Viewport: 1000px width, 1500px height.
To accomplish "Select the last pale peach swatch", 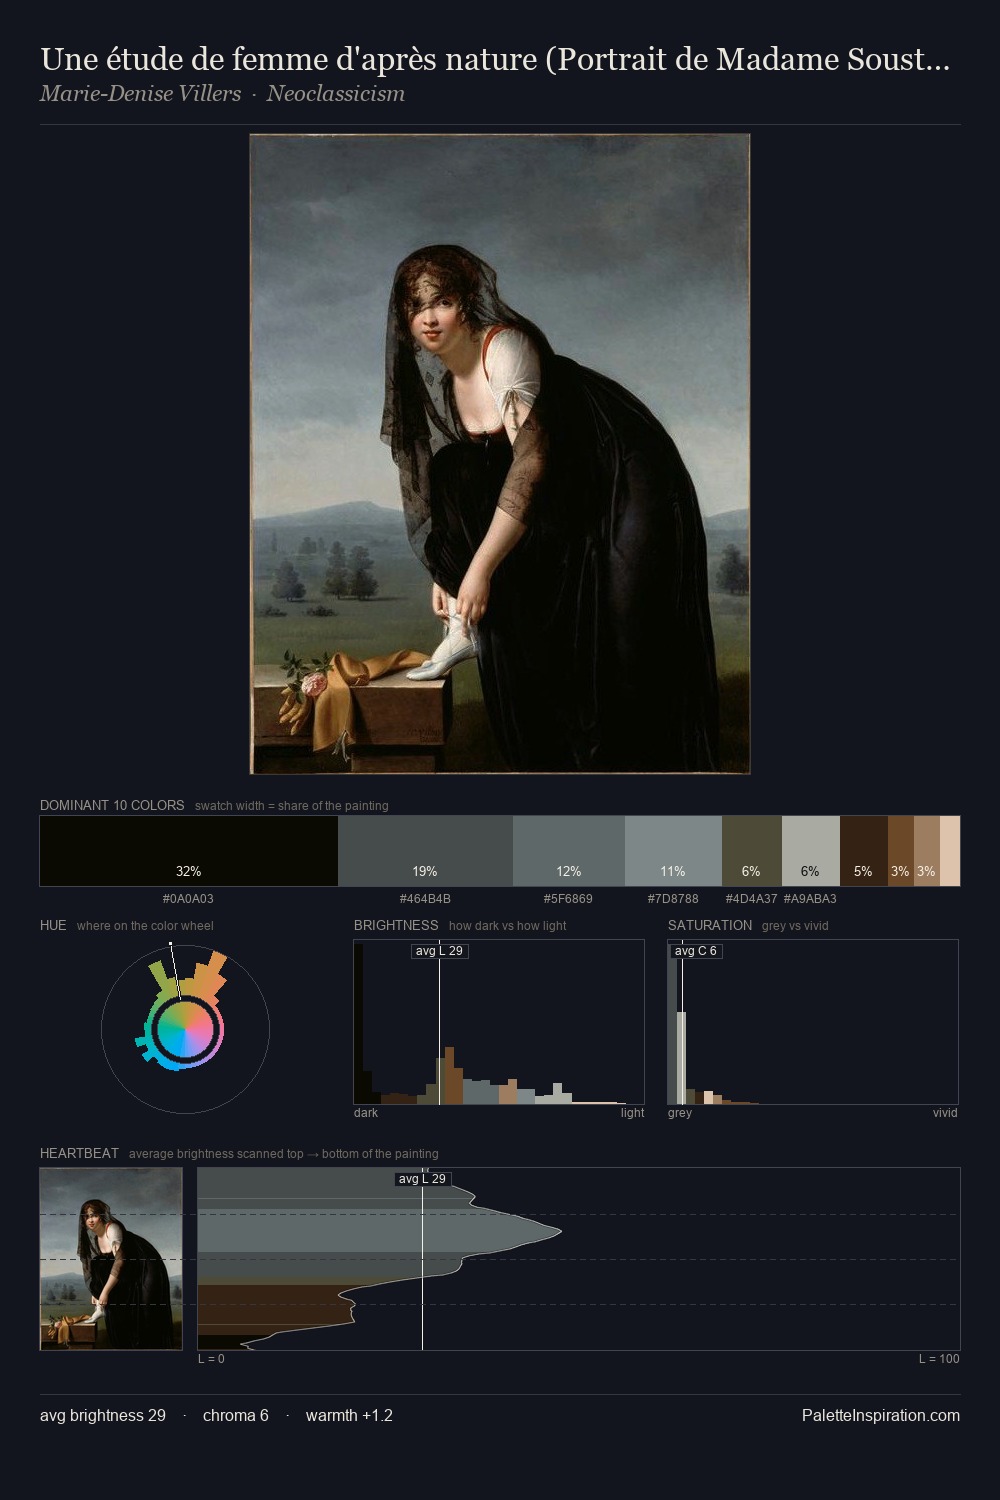I will tap(950, 851).
